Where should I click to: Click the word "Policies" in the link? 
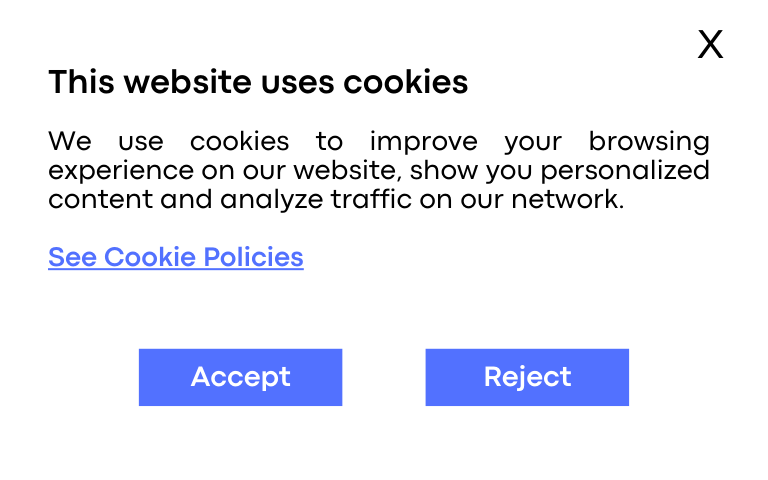point(253,257)
